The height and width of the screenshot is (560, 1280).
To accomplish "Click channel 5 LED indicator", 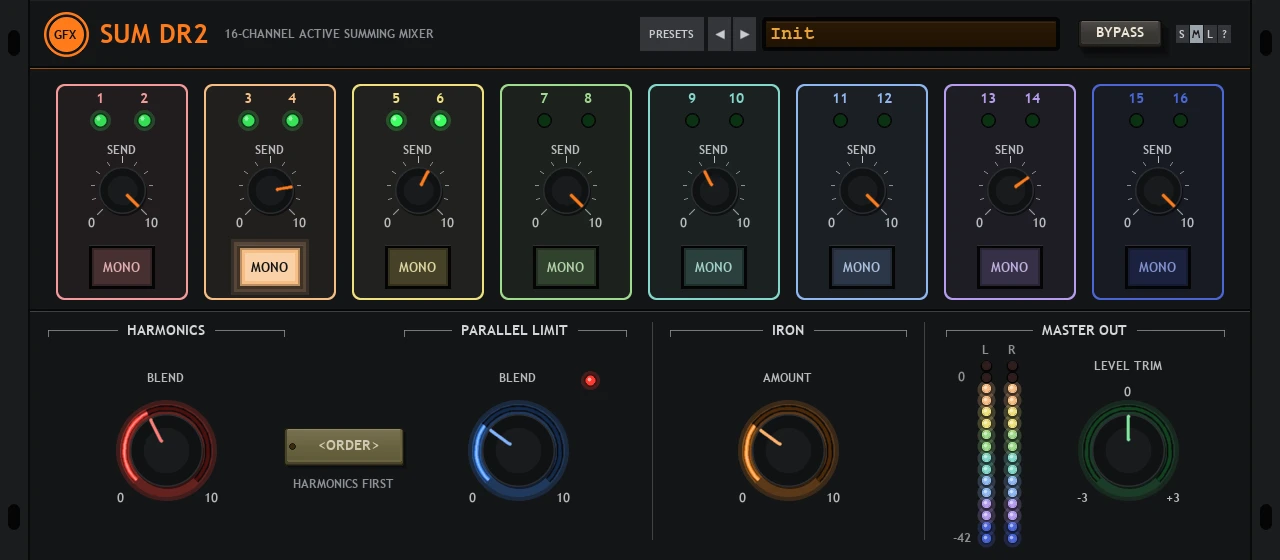I will pos(396,121).
